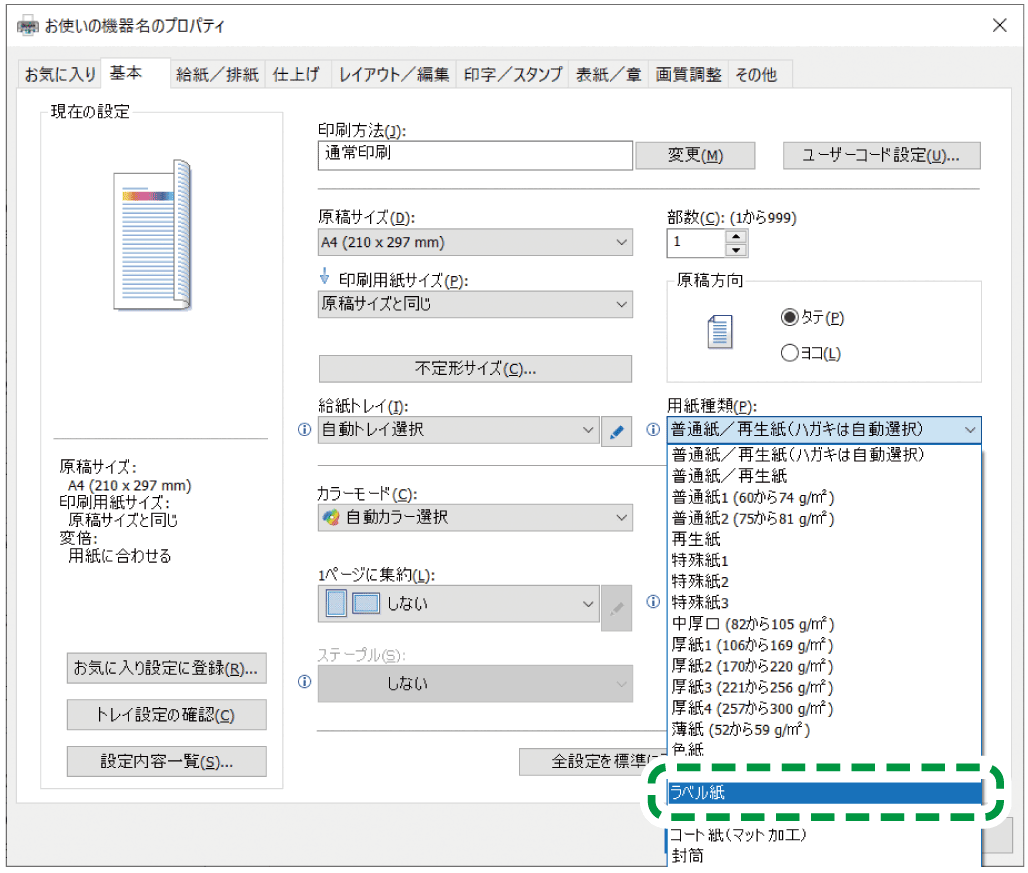
Task: Click the 不定形サイズ button
Action: point(474,368)
